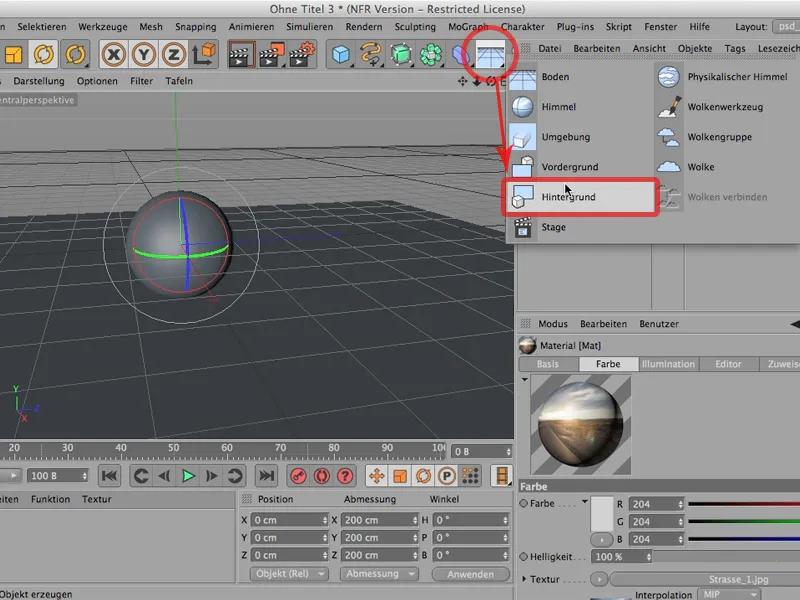The height and width of the screenshot is (600, 800).
Task: Choose the spline pen tool icon
Action: tap(371, 55)
